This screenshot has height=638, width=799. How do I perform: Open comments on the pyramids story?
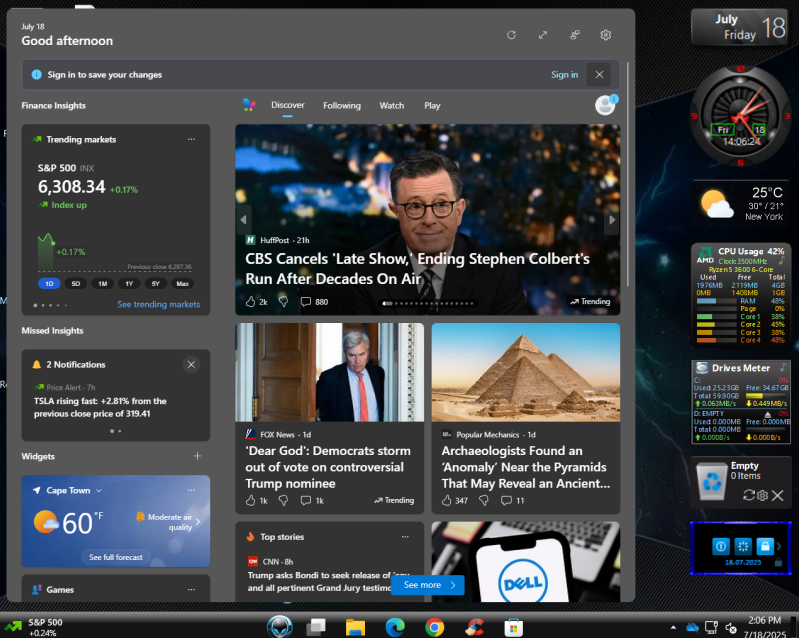pos(512,500)
